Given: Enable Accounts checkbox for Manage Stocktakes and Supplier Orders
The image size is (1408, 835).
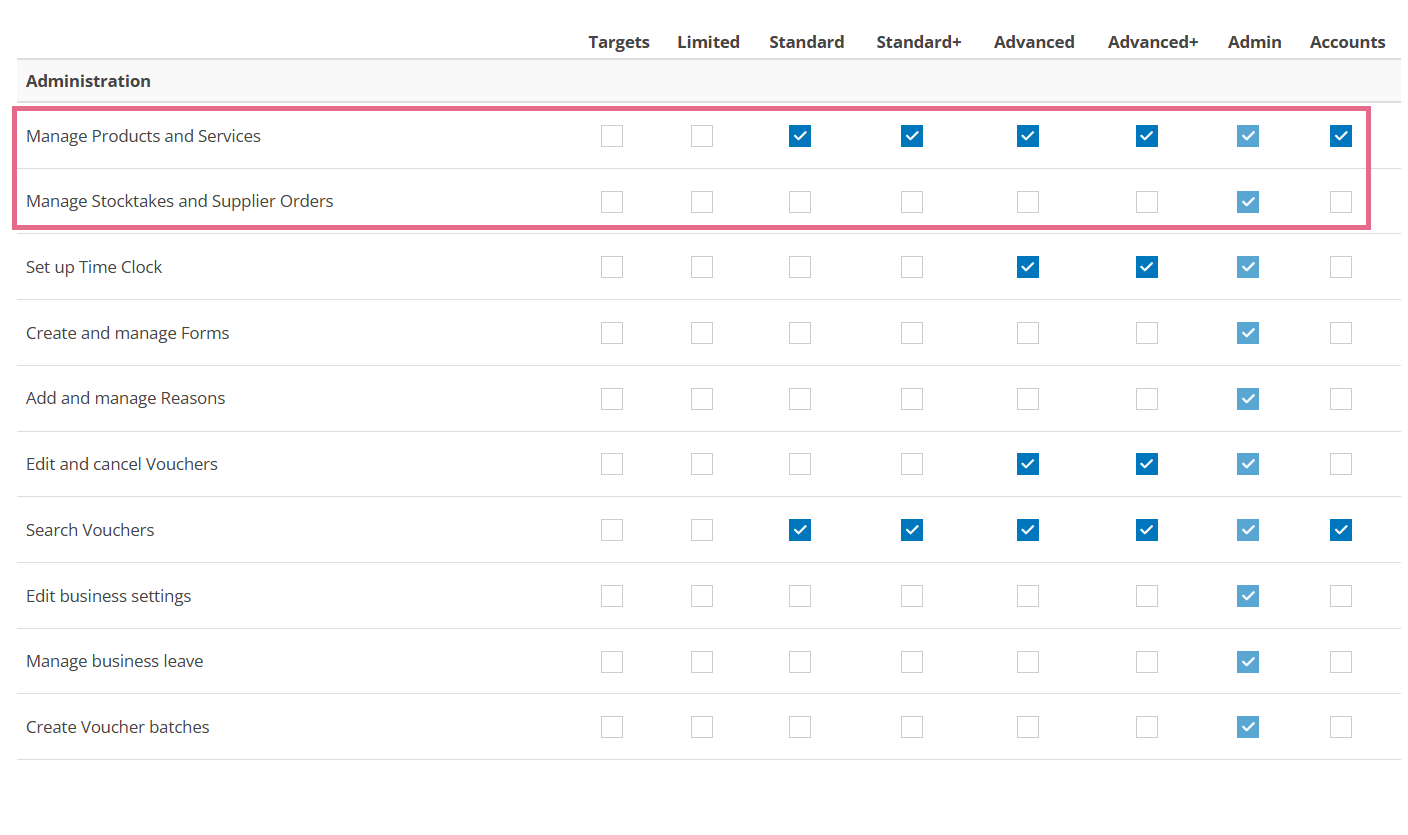Looking at the screenshot, I should (x=1340, y=201).
